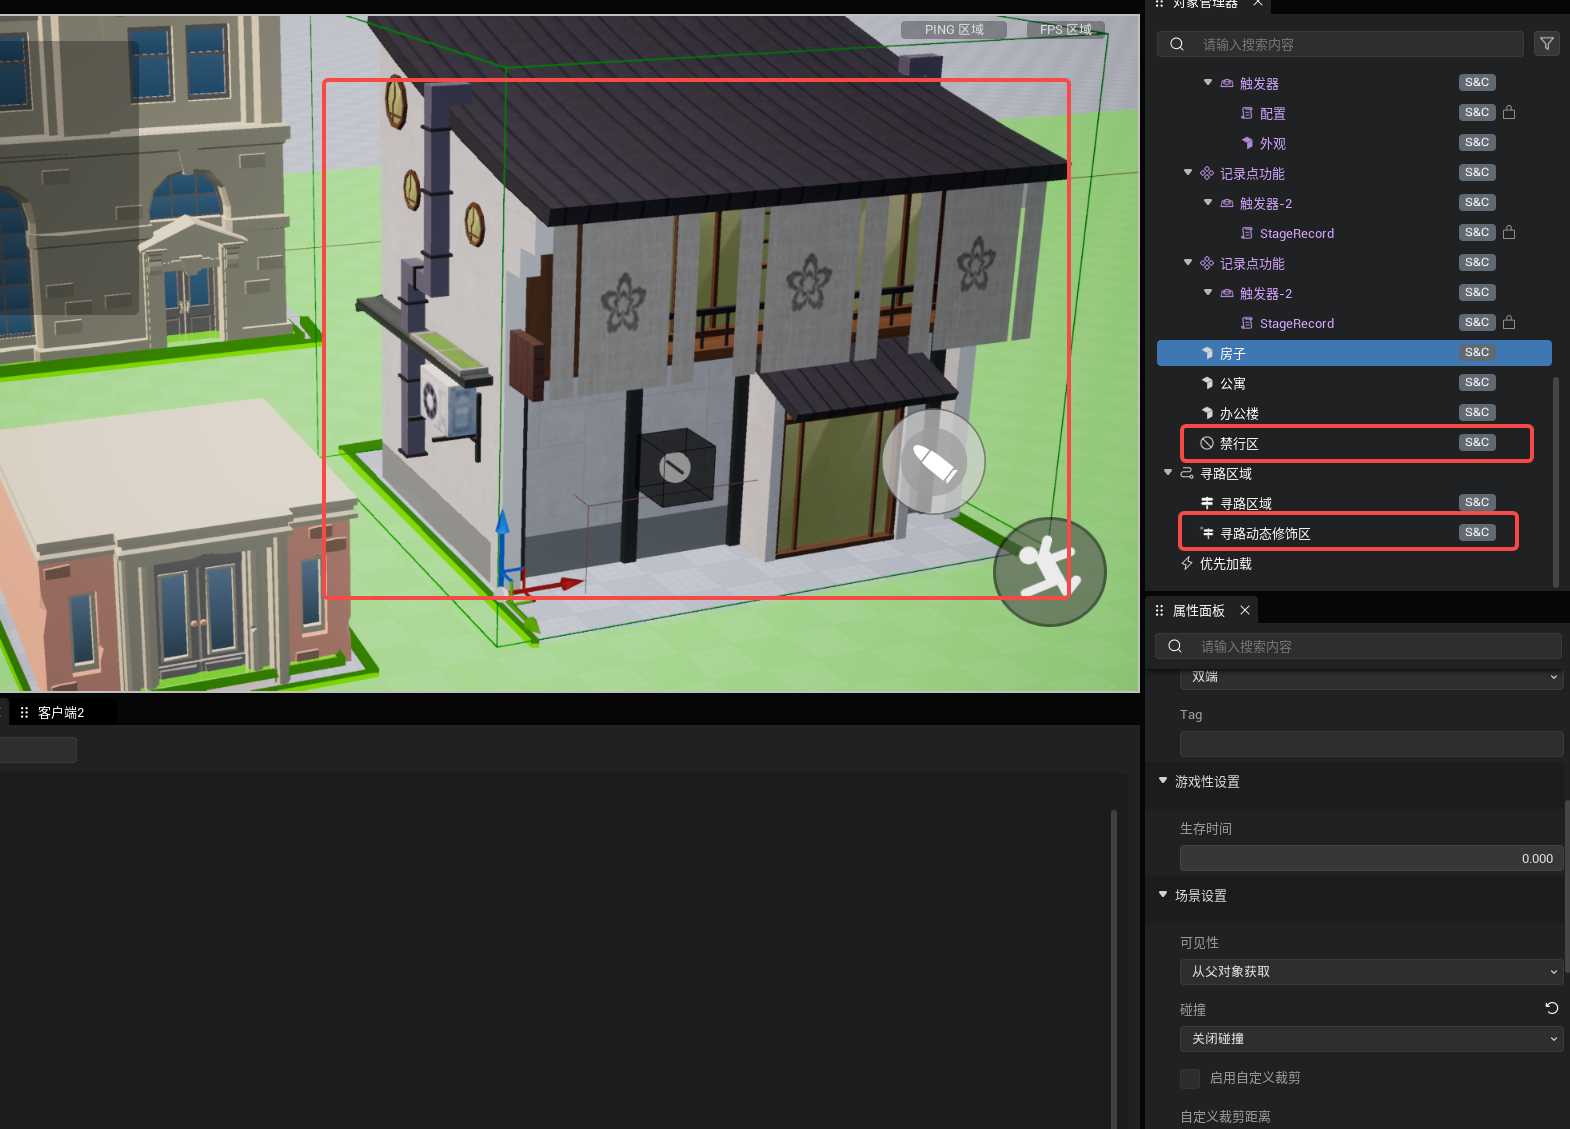Click the icon beside 寻路动态修饰区

click(x=1207, y=533)
